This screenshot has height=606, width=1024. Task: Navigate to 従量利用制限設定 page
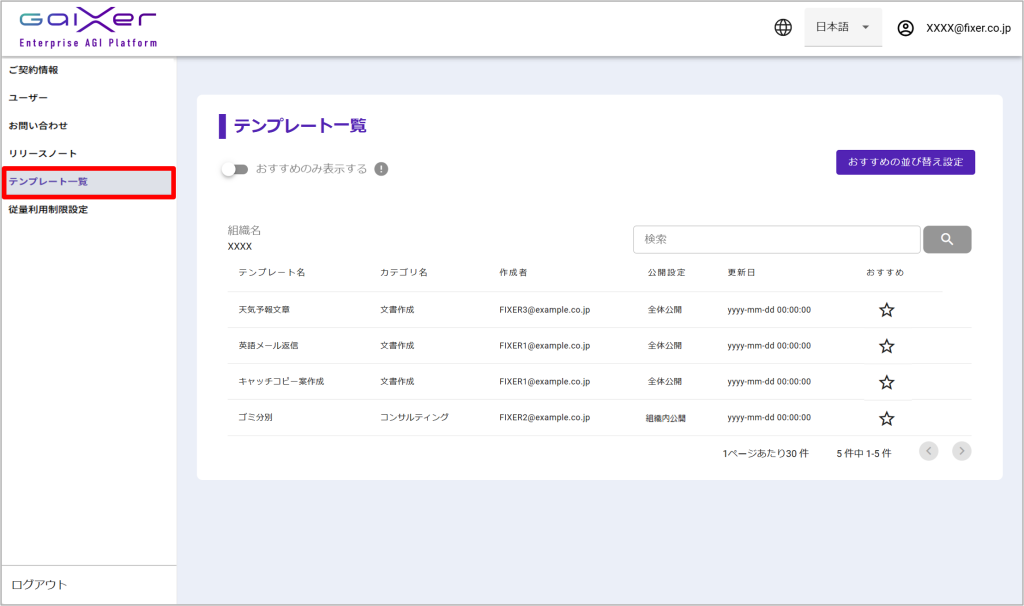(48, 210)
